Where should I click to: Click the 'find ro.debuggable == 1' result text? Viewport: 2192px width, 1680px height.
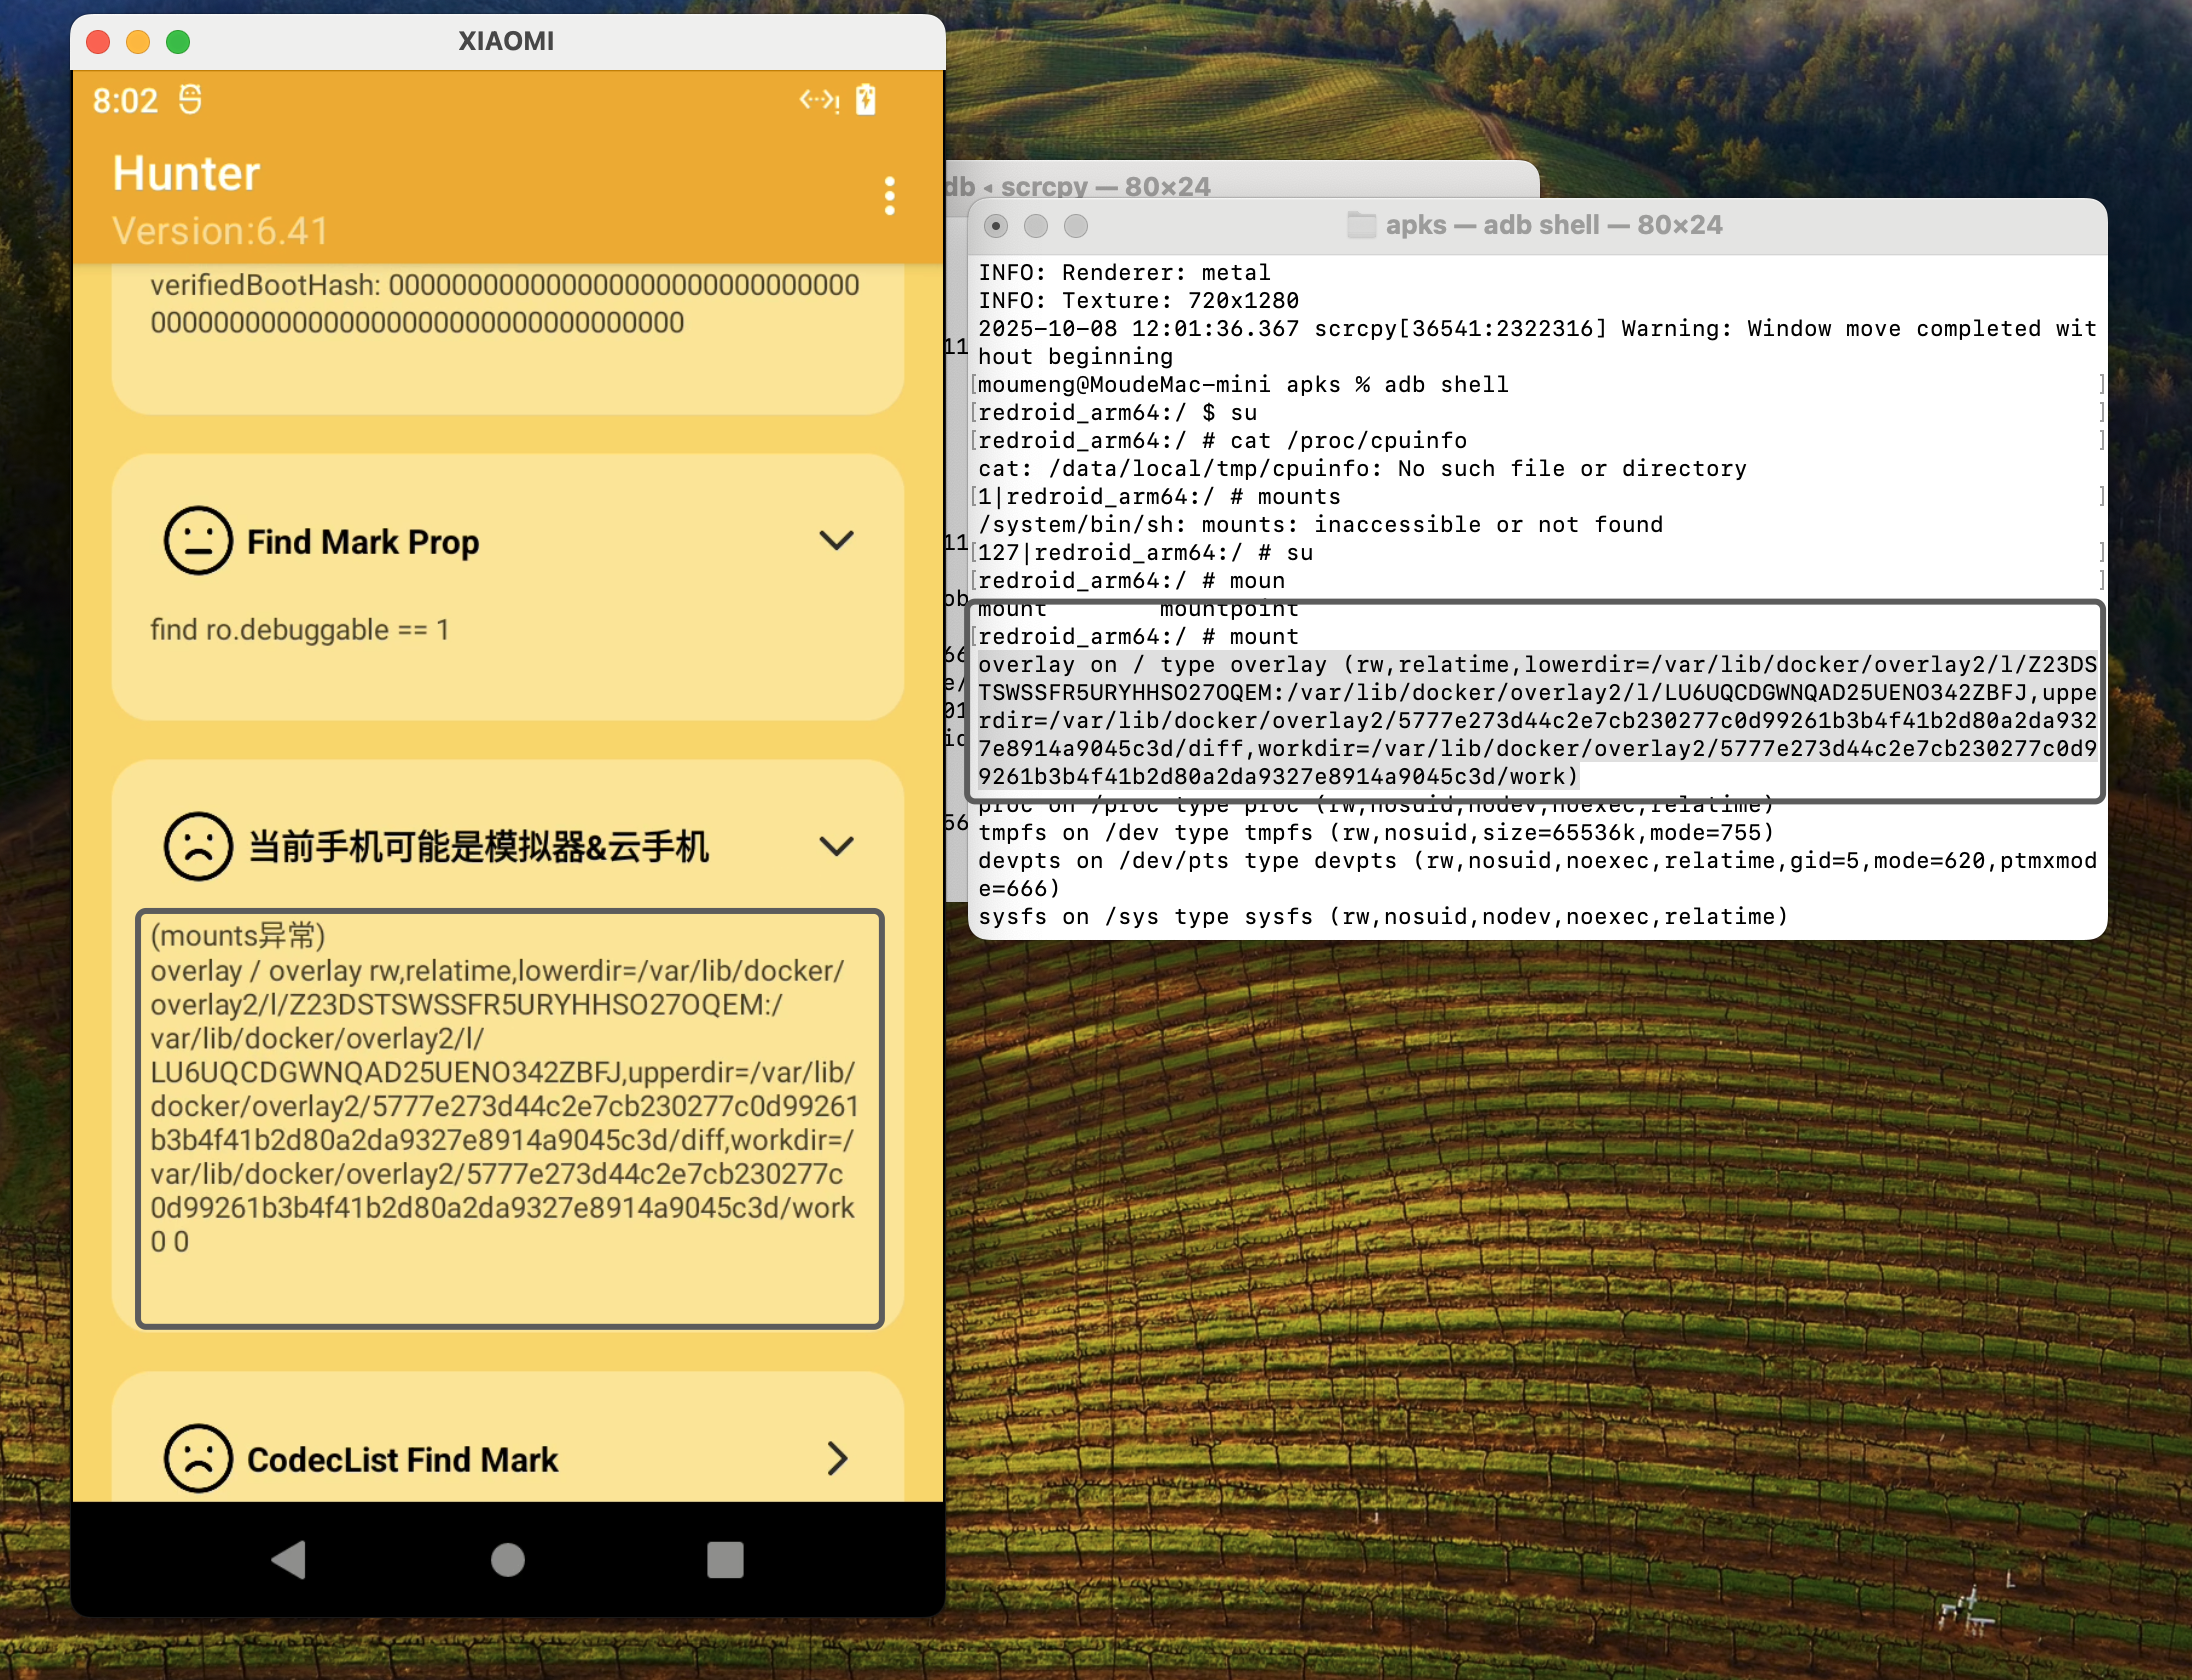[300, 630]
